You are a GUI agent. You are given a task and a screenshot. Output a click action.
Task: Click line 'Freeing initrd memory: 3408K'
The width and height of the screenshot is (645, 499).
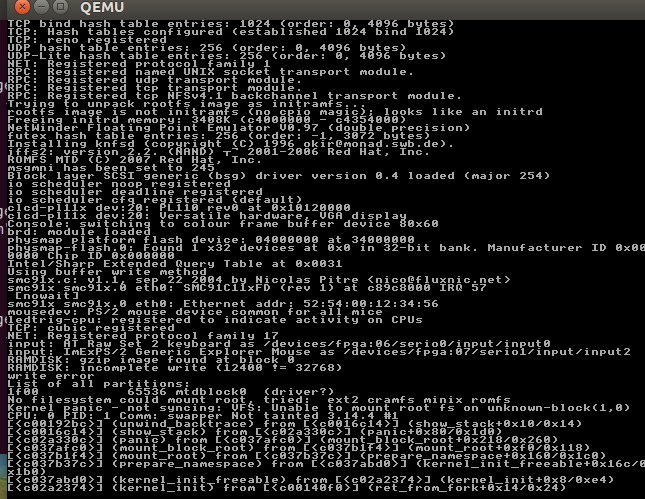click(206, 120)
